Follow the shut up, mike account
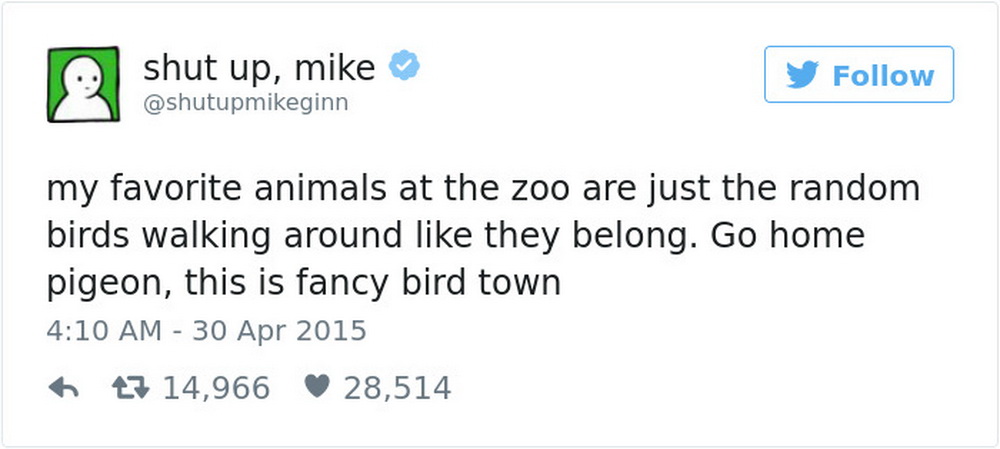 pos(859,74)
